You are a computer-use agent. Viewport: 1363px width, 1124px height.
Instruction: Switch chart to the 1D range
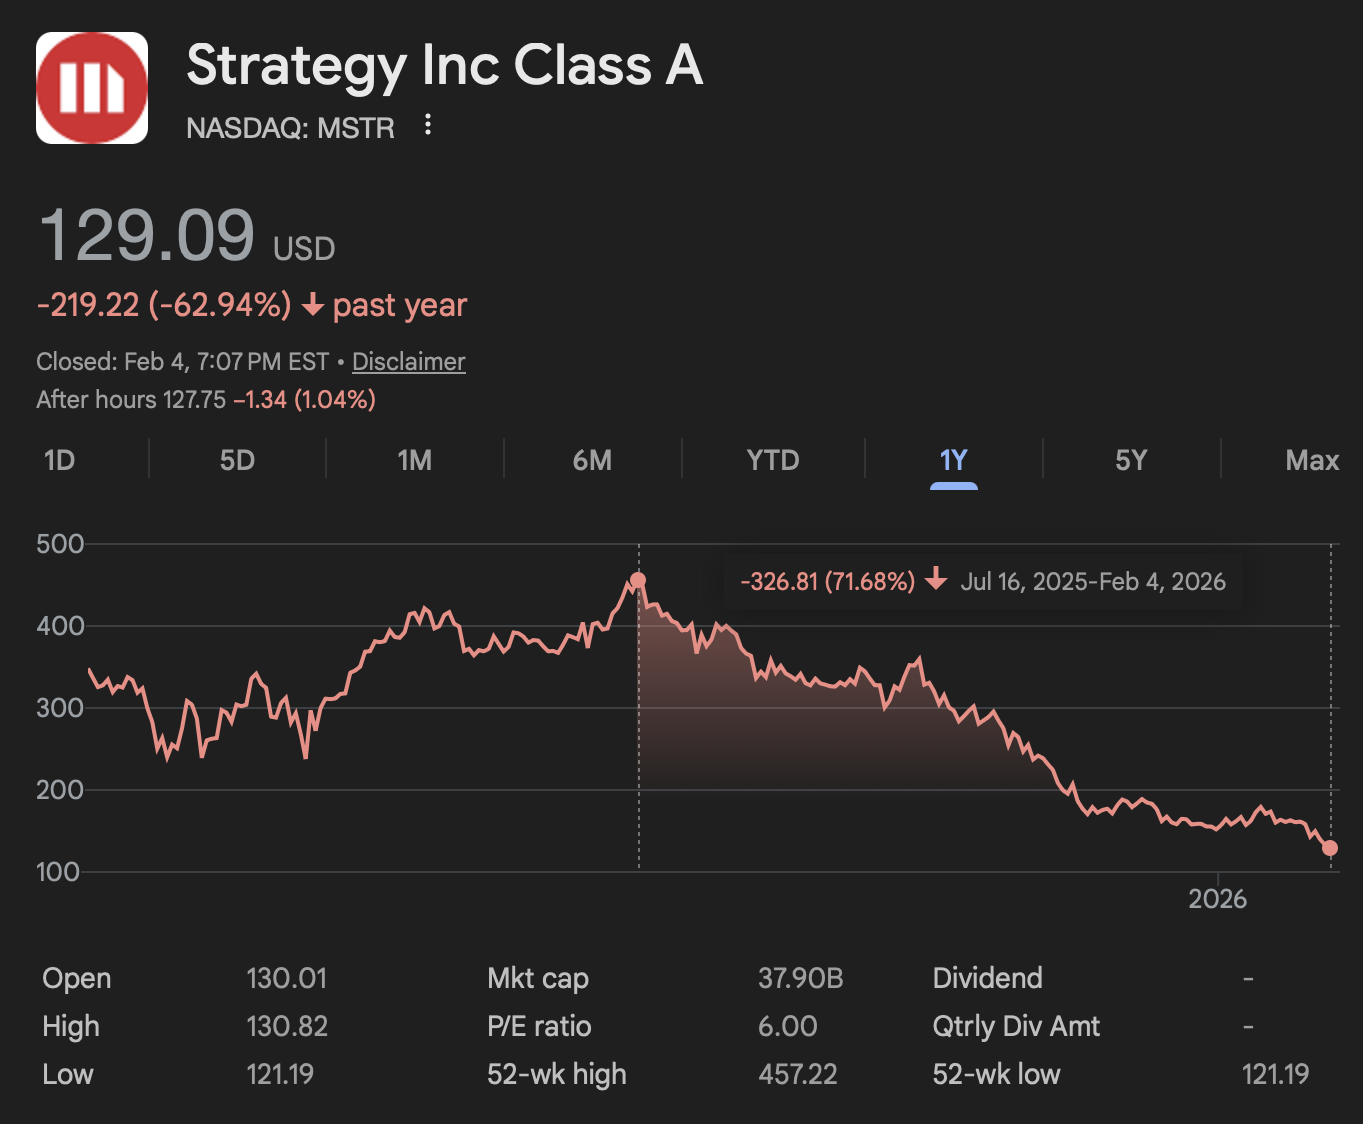point(60,460)
